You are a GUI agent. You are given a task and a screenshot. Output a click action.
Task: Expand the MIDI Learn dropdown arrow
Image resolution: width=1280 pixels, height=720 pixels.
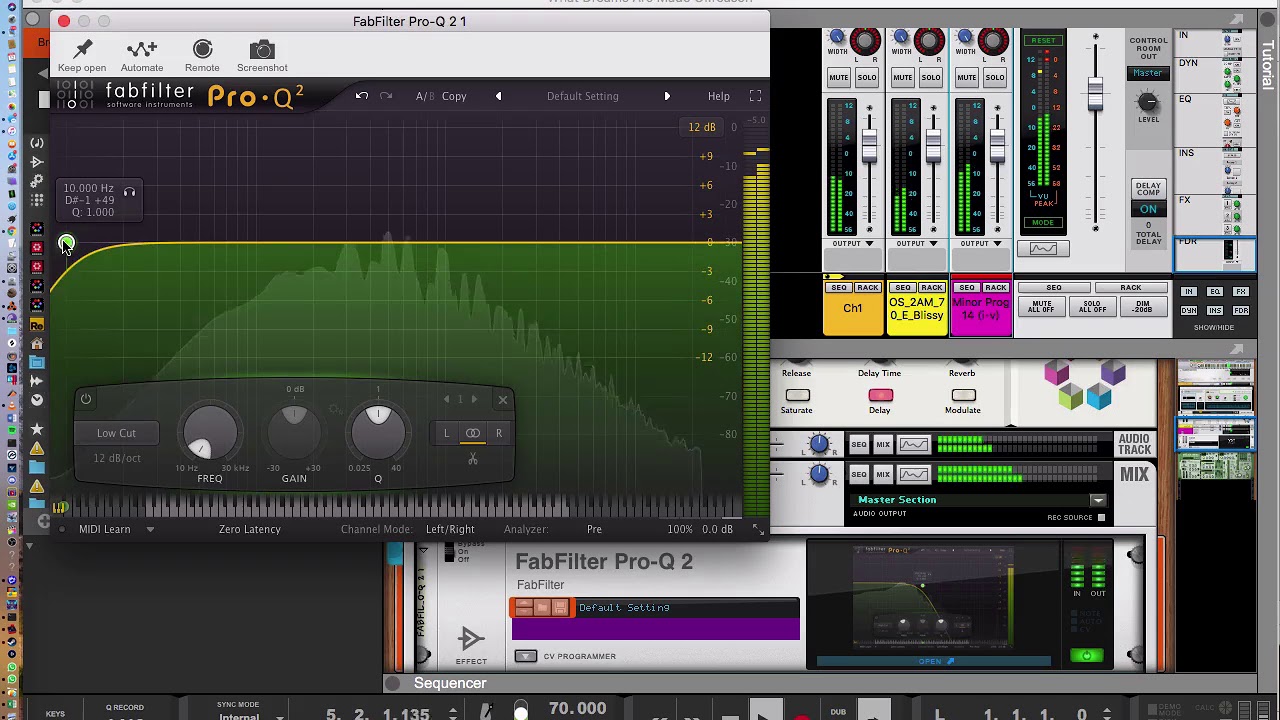[150, 529]
